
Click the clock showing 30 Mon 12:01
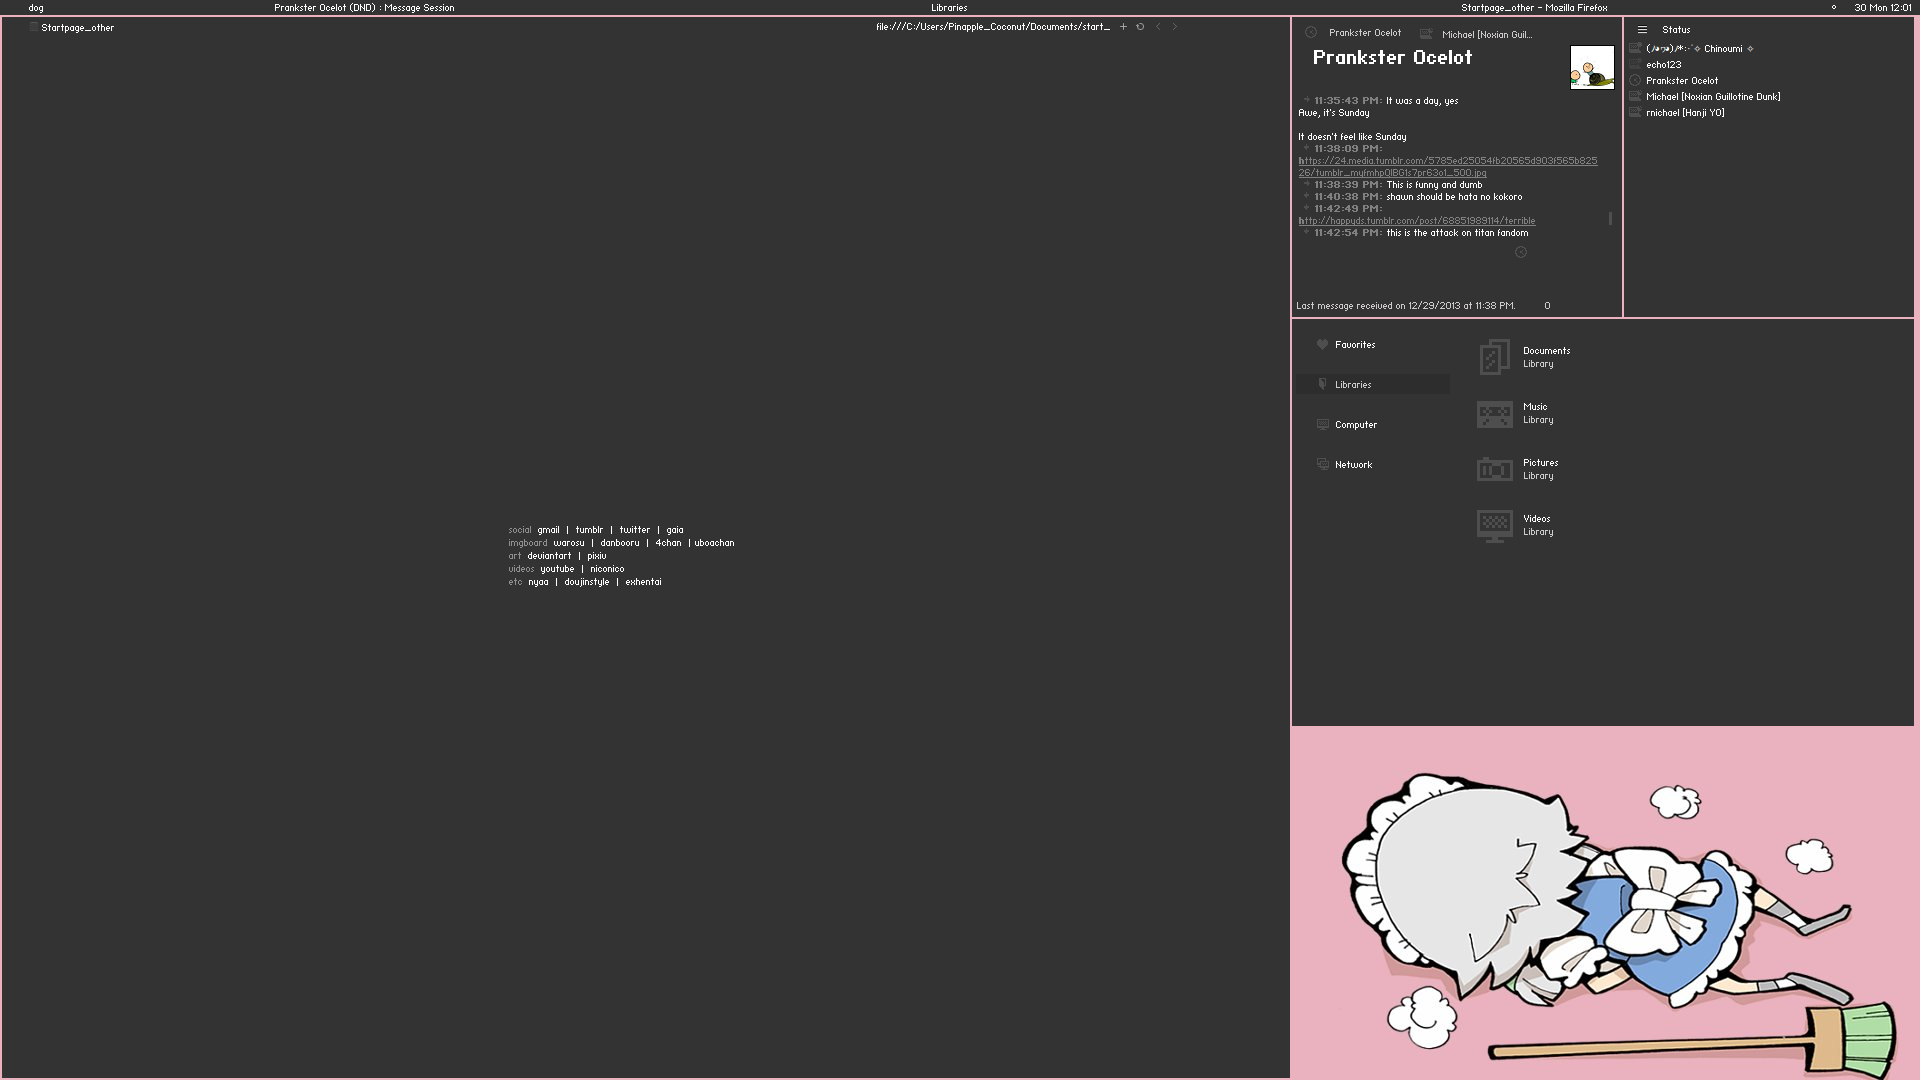tap(1882, 8)
